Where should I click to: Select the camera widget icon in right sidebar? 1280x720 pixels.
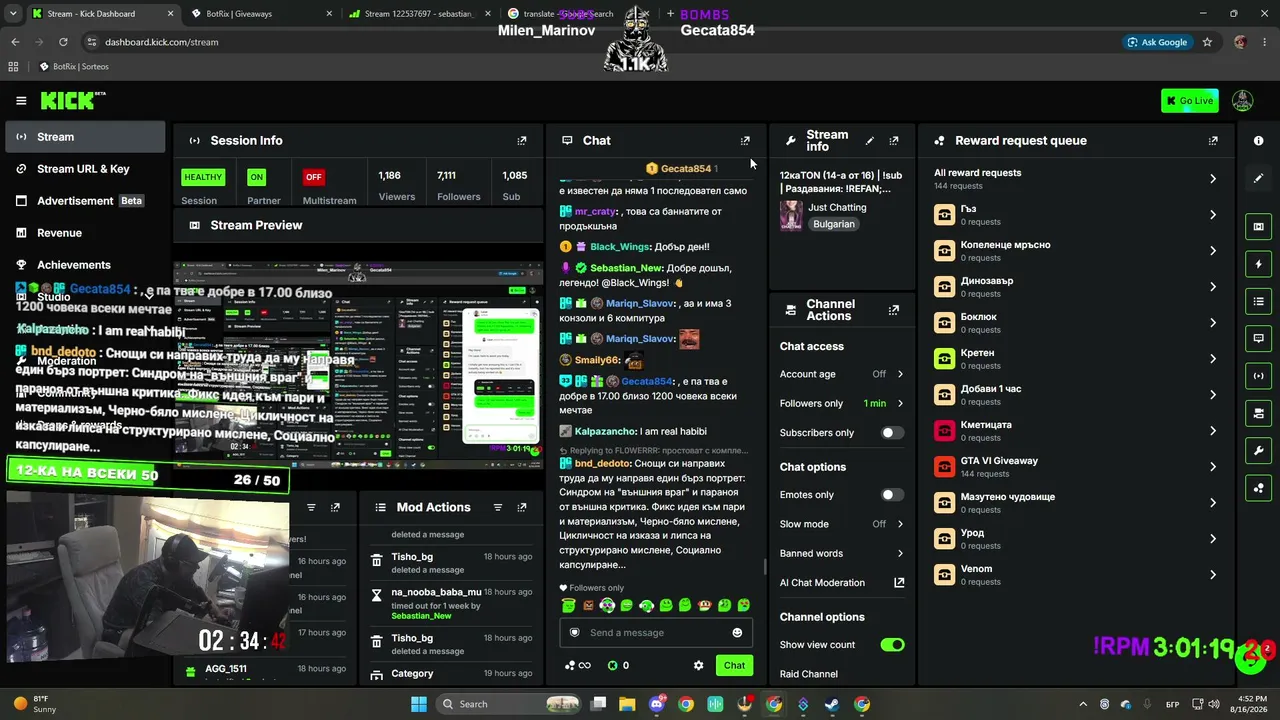[x=1258, y=413]
